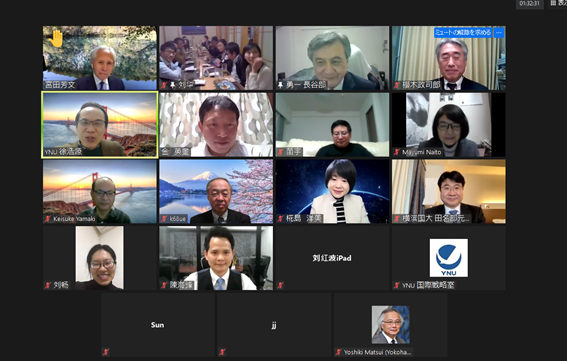Click the pin icon on the 刘华 meeting-room tile

coord(173,85)
